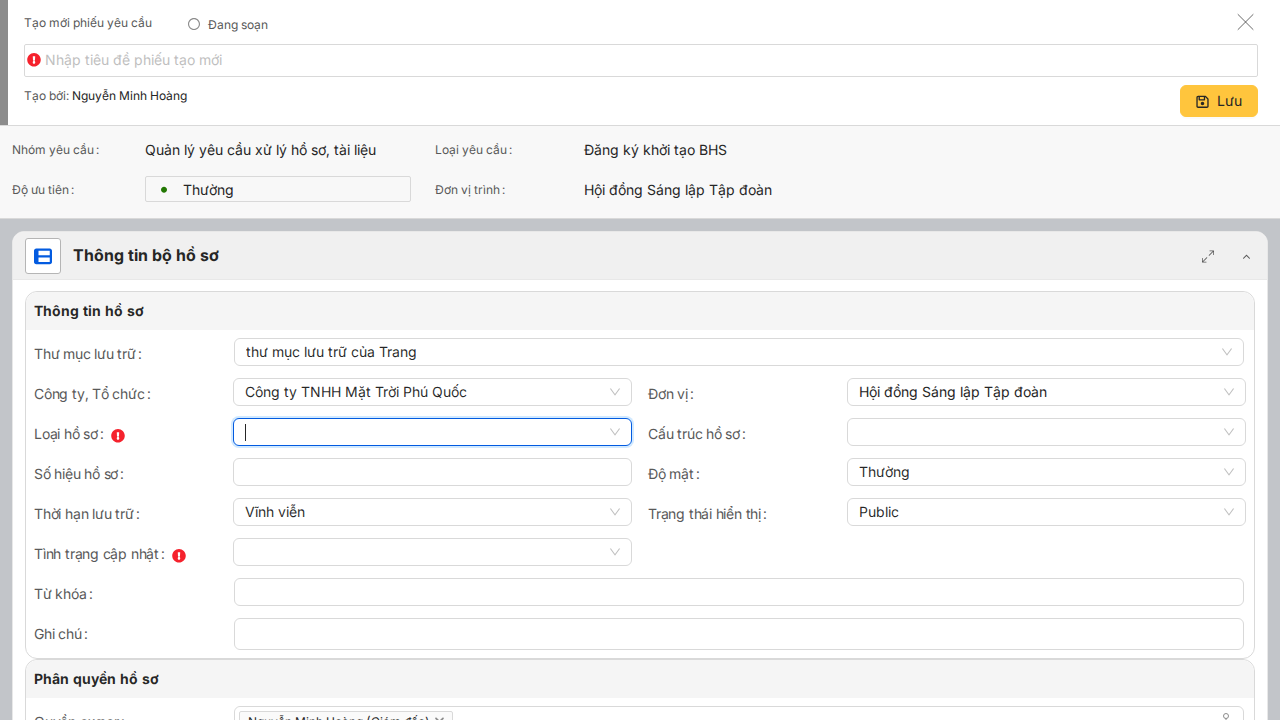Collapse the Thông tin bộ hồ sơ section
The image size is (1280, 720).
1246,257
